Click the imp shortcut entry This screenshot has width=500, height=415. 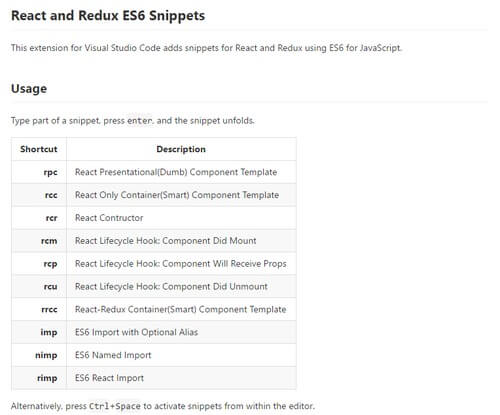pos(49,332)
